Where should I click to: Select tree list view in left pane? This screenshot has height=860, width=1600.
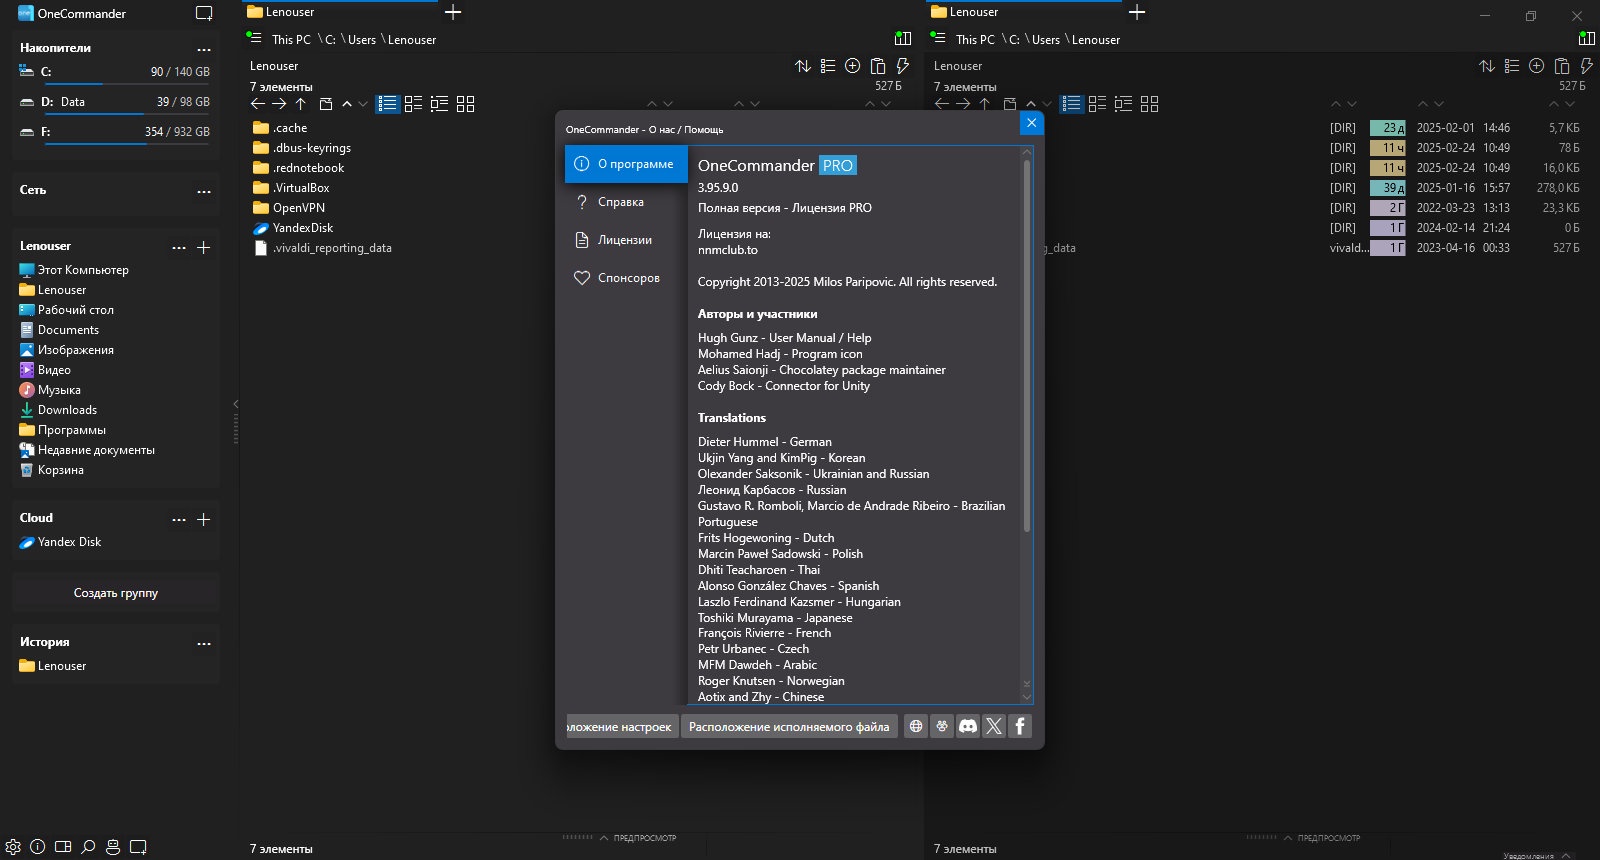pos(439,104)
